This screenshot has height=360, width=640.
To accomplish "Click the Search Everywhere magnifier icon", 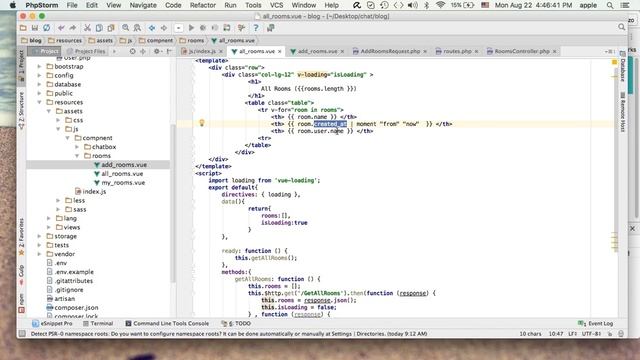I will (x=621, y=27).
